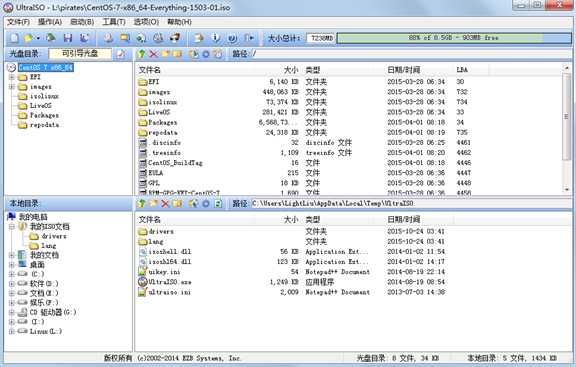This screenshot has width=576, height=367.
Task: Click the 可引导光盘 boot type field
Action: [x=80, y=54]
